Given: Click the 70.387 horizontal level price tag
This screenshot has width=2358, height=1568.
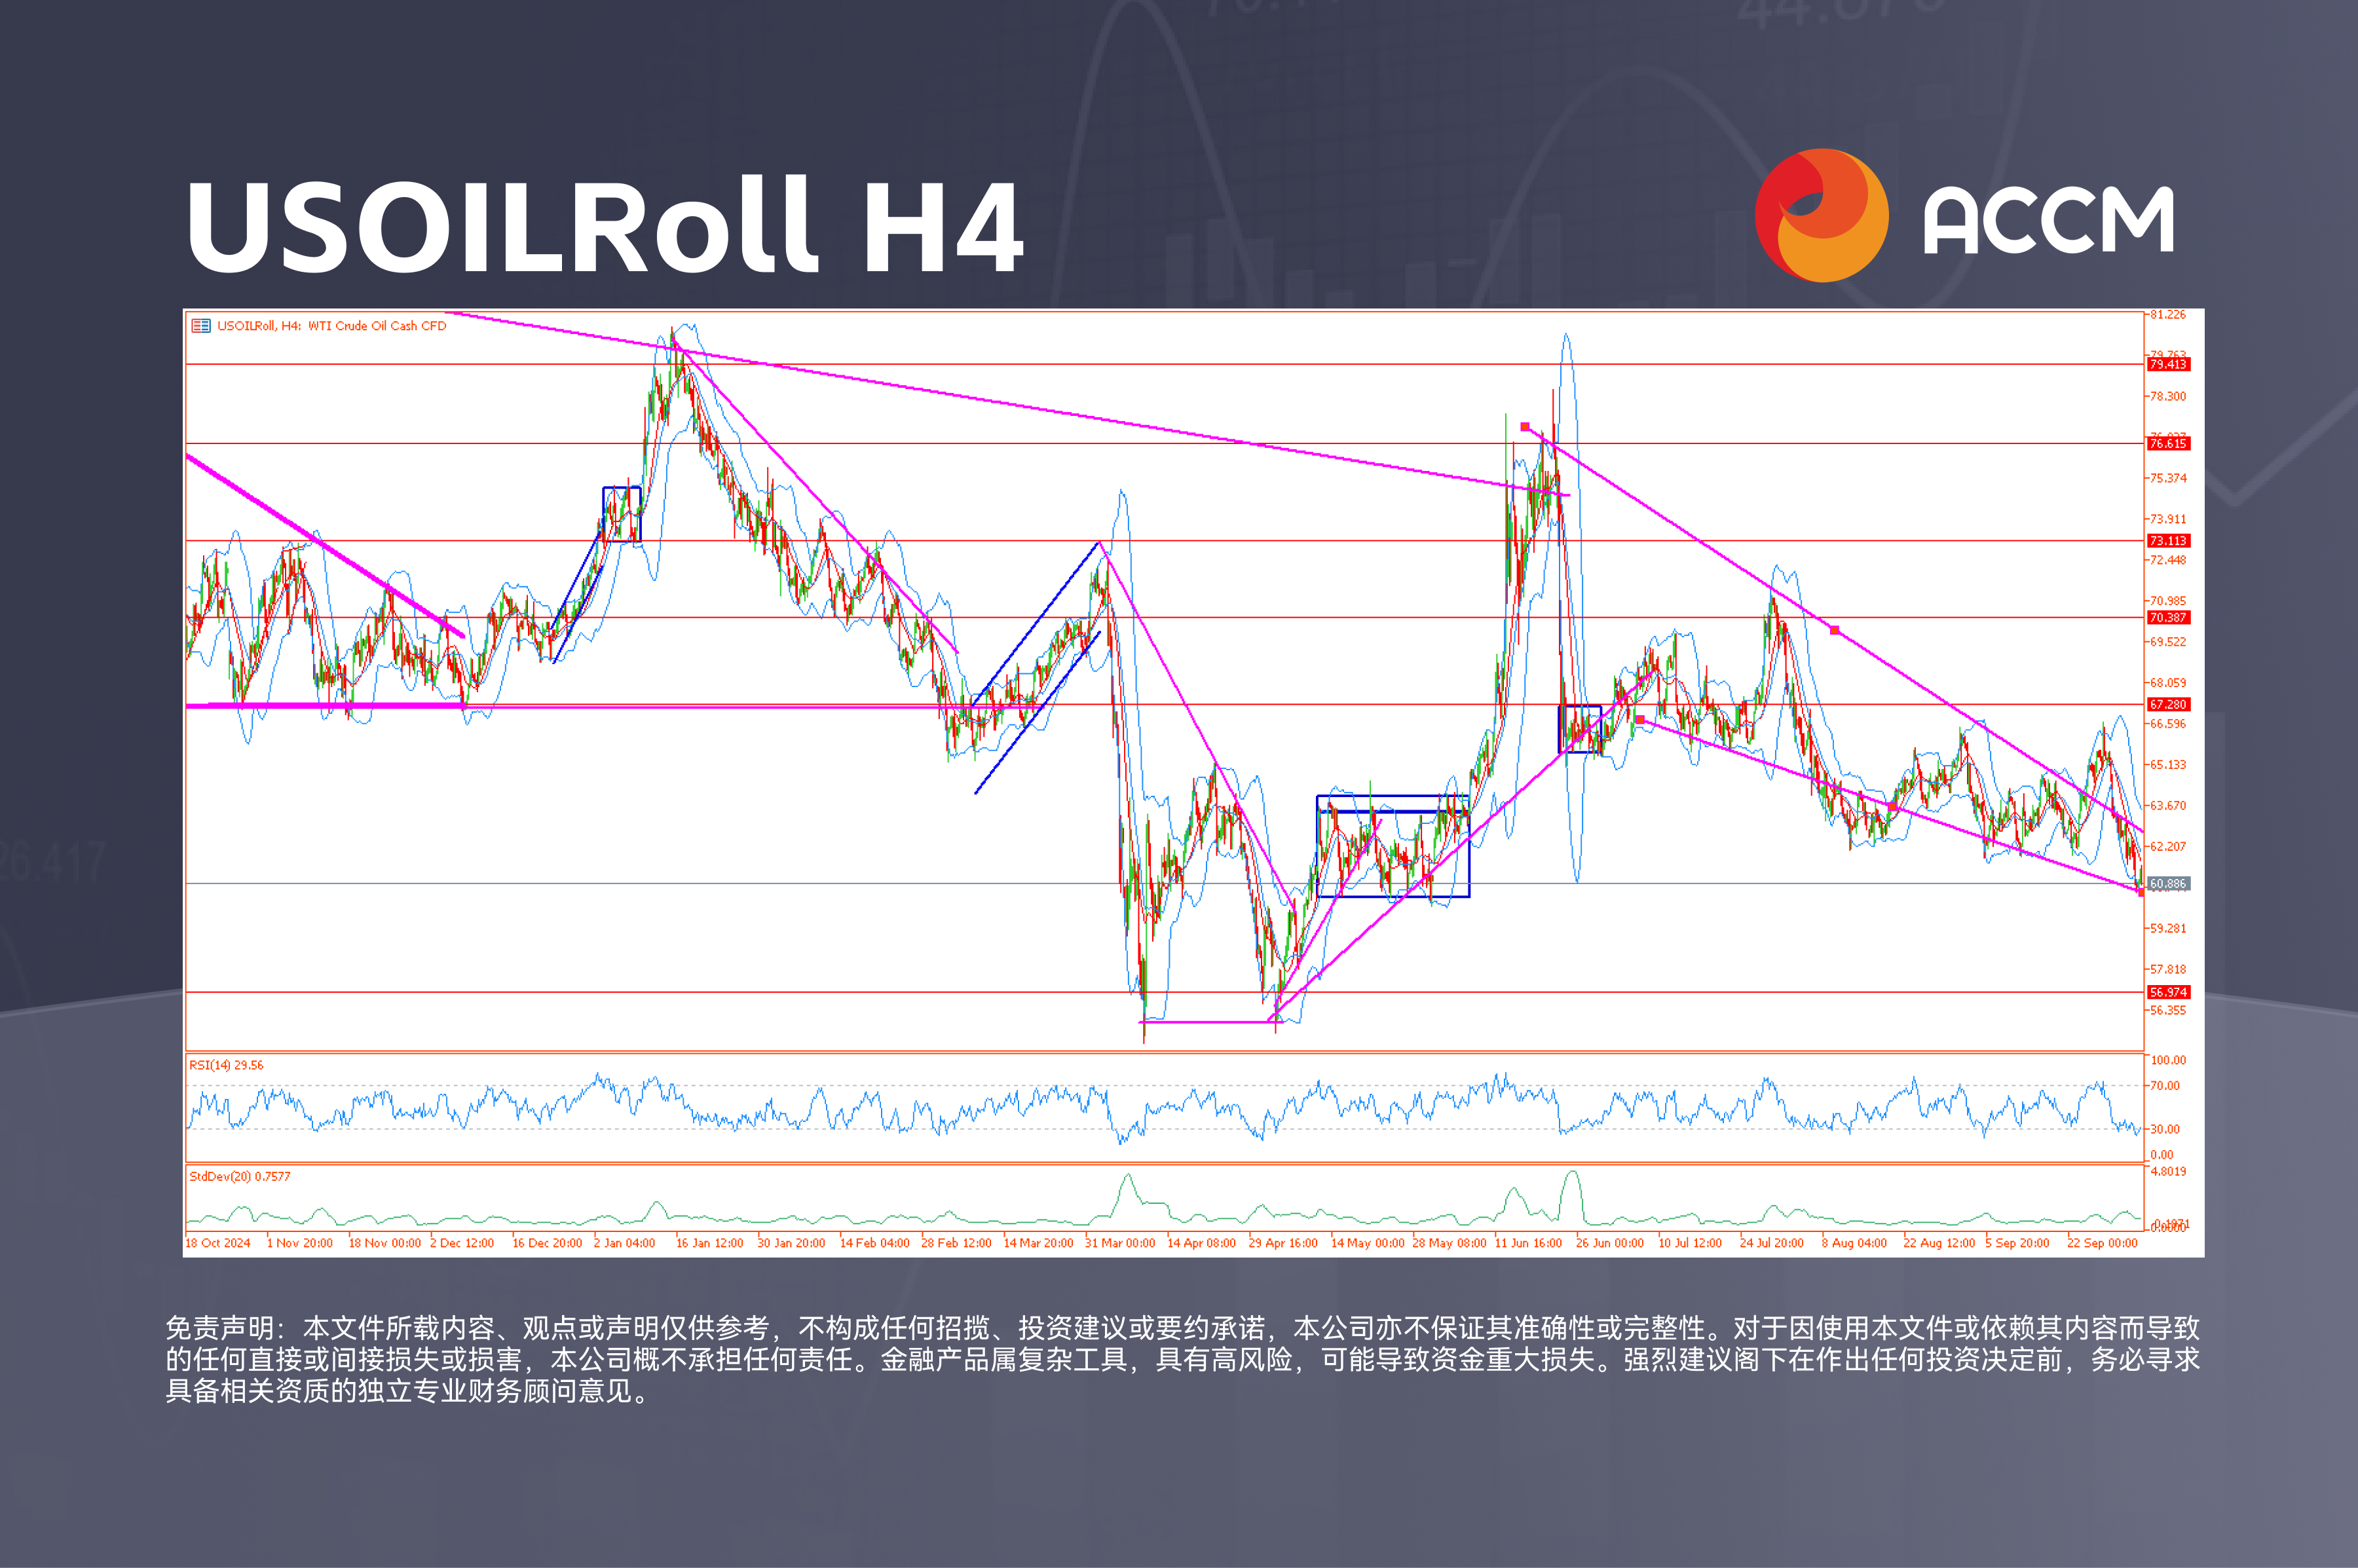Looking at the screenshot, I should (2168, 618).
